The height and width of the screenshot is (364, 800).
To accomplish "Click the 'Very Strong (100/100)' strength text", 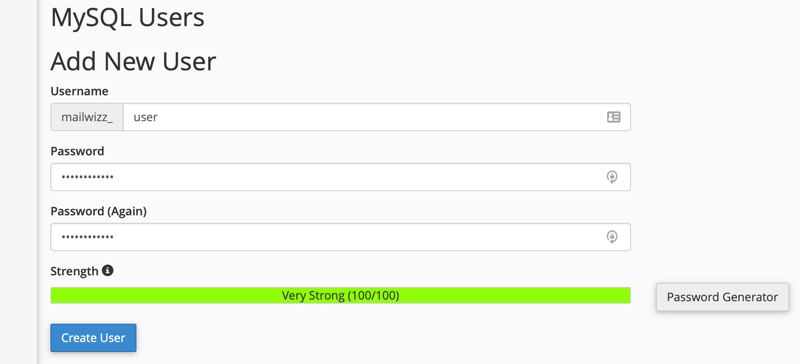I will pyautogui.click(x=340, y=296).
